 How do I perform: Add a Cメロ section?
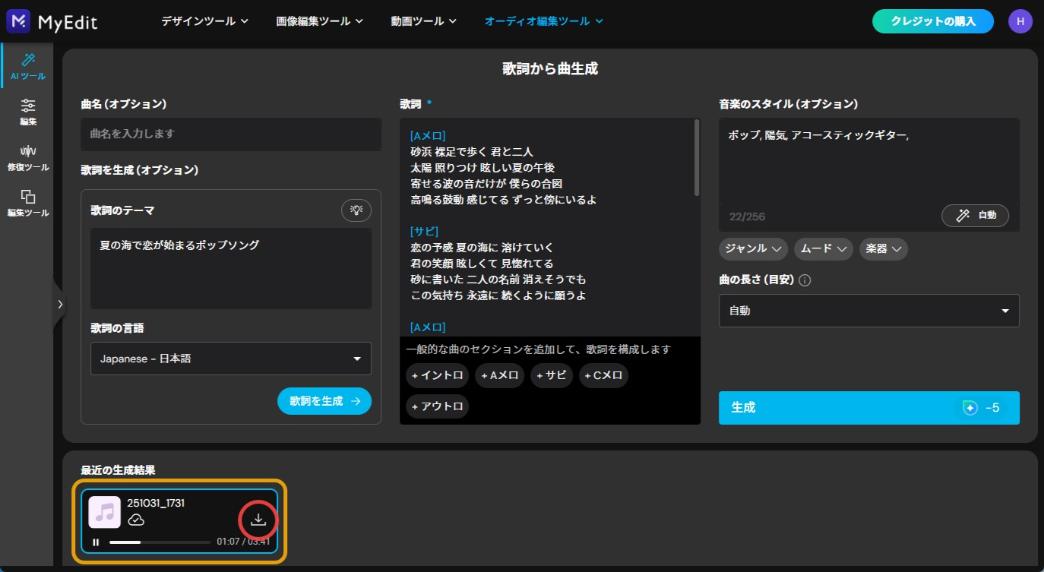(603, 376)
